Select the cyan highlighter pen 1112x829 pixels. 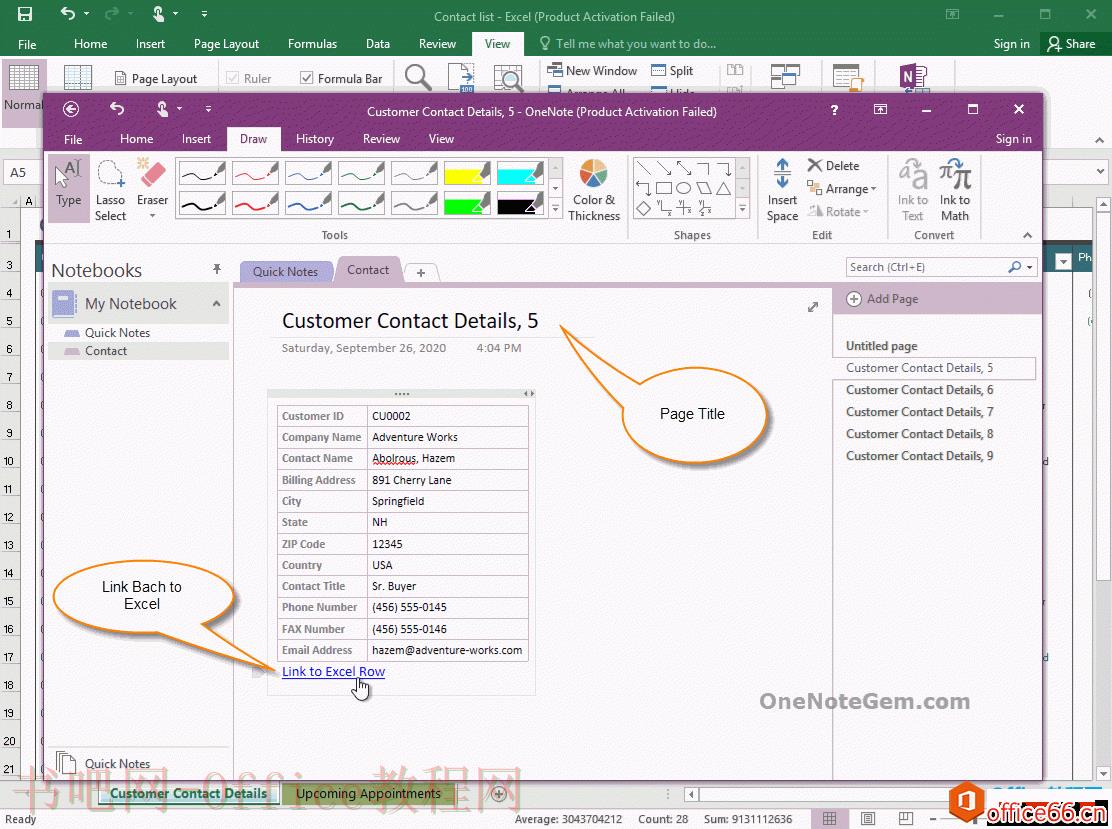(520, 173)
